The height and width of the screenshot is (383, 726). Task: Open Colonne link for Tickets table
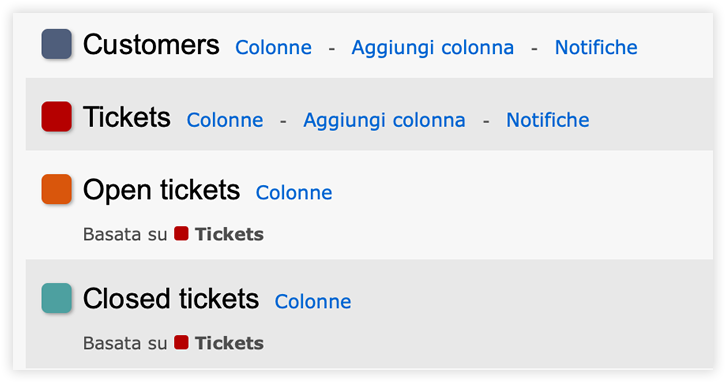tap(225, 120)
